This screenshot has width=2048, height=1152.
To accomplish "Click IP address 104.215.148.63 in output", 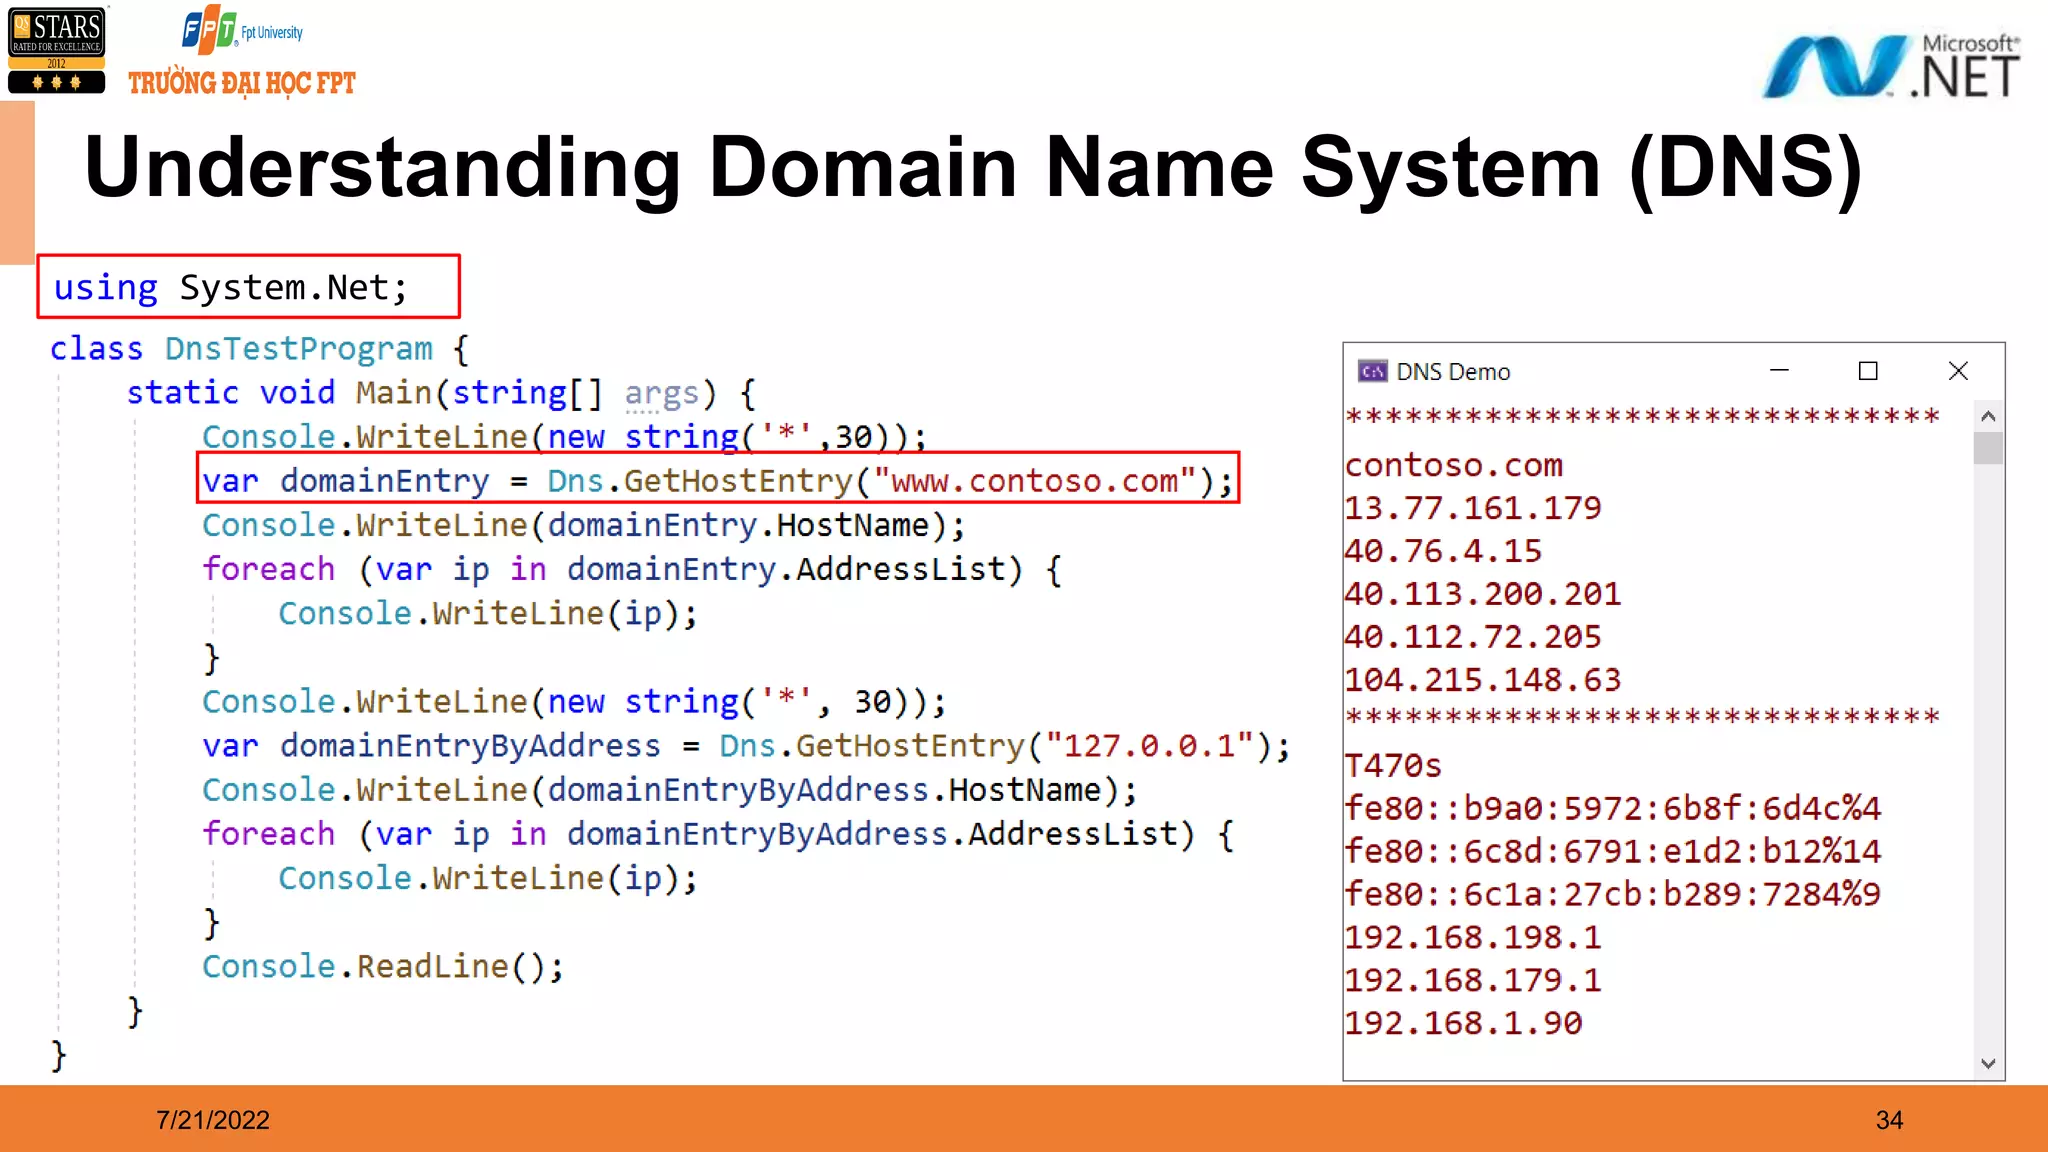I will pos(1482,680).
